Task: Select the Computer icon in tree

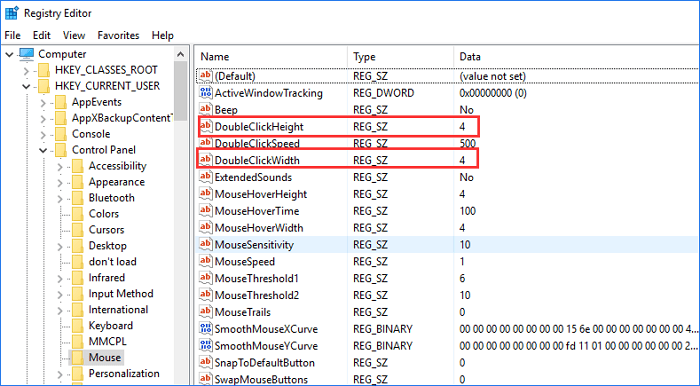Action: click(x=26, y=54)
